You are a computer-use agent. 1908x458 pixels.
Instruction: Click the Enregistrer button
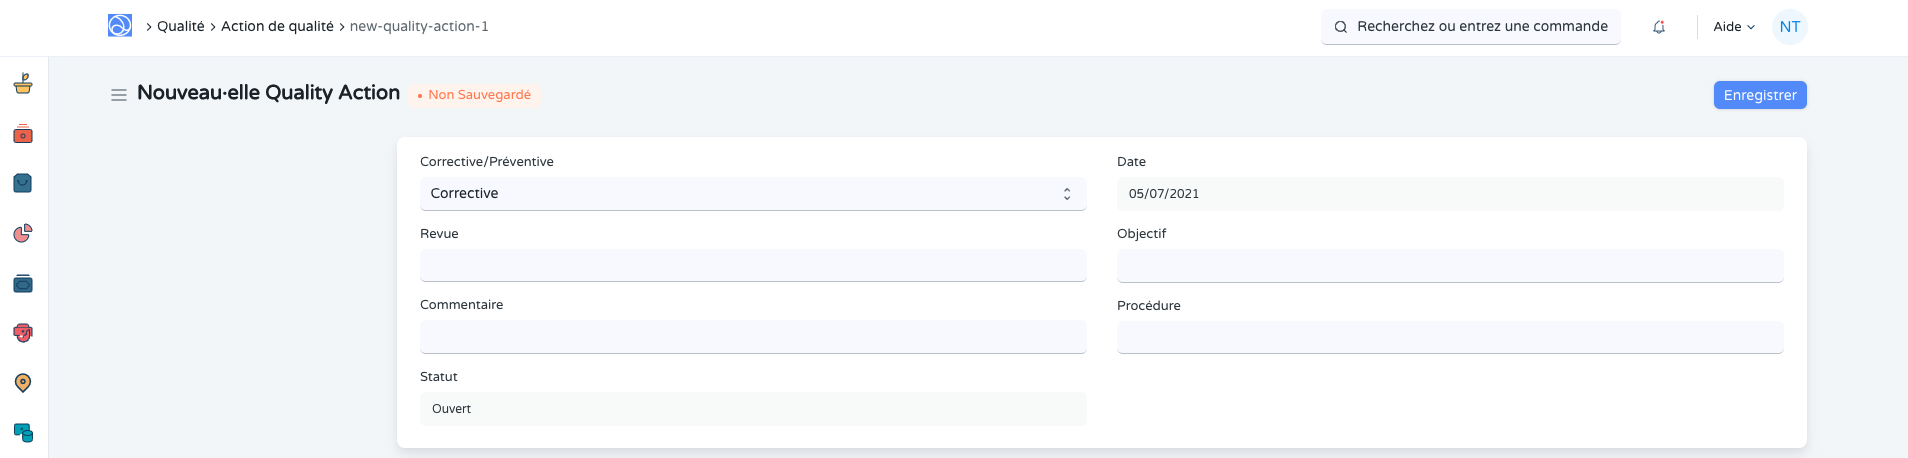1759,95
